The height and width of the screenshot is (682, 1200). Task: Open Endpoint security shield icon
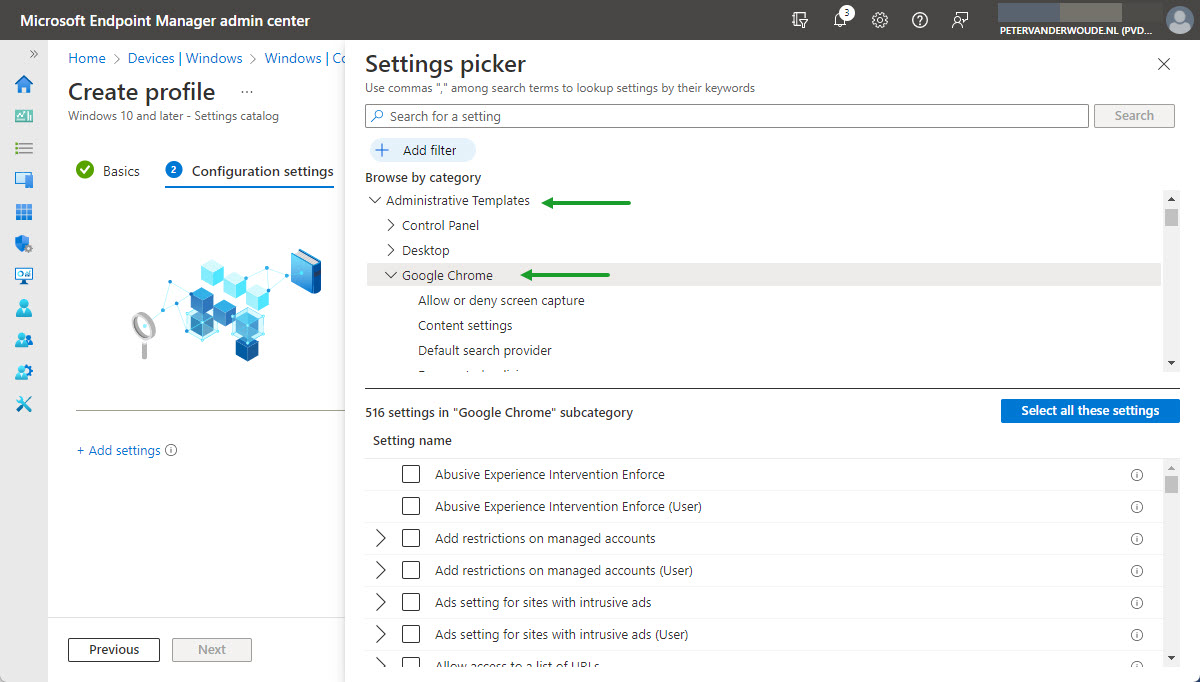click(x=24, y=244)
